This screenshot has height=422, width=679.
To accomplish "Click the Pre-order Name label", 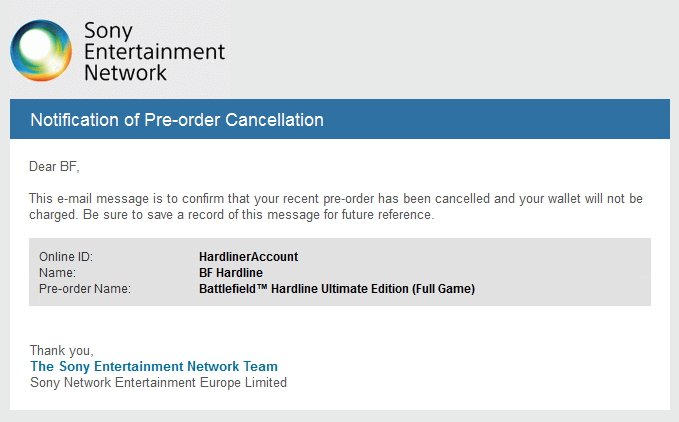I will (x=85, y=289).
